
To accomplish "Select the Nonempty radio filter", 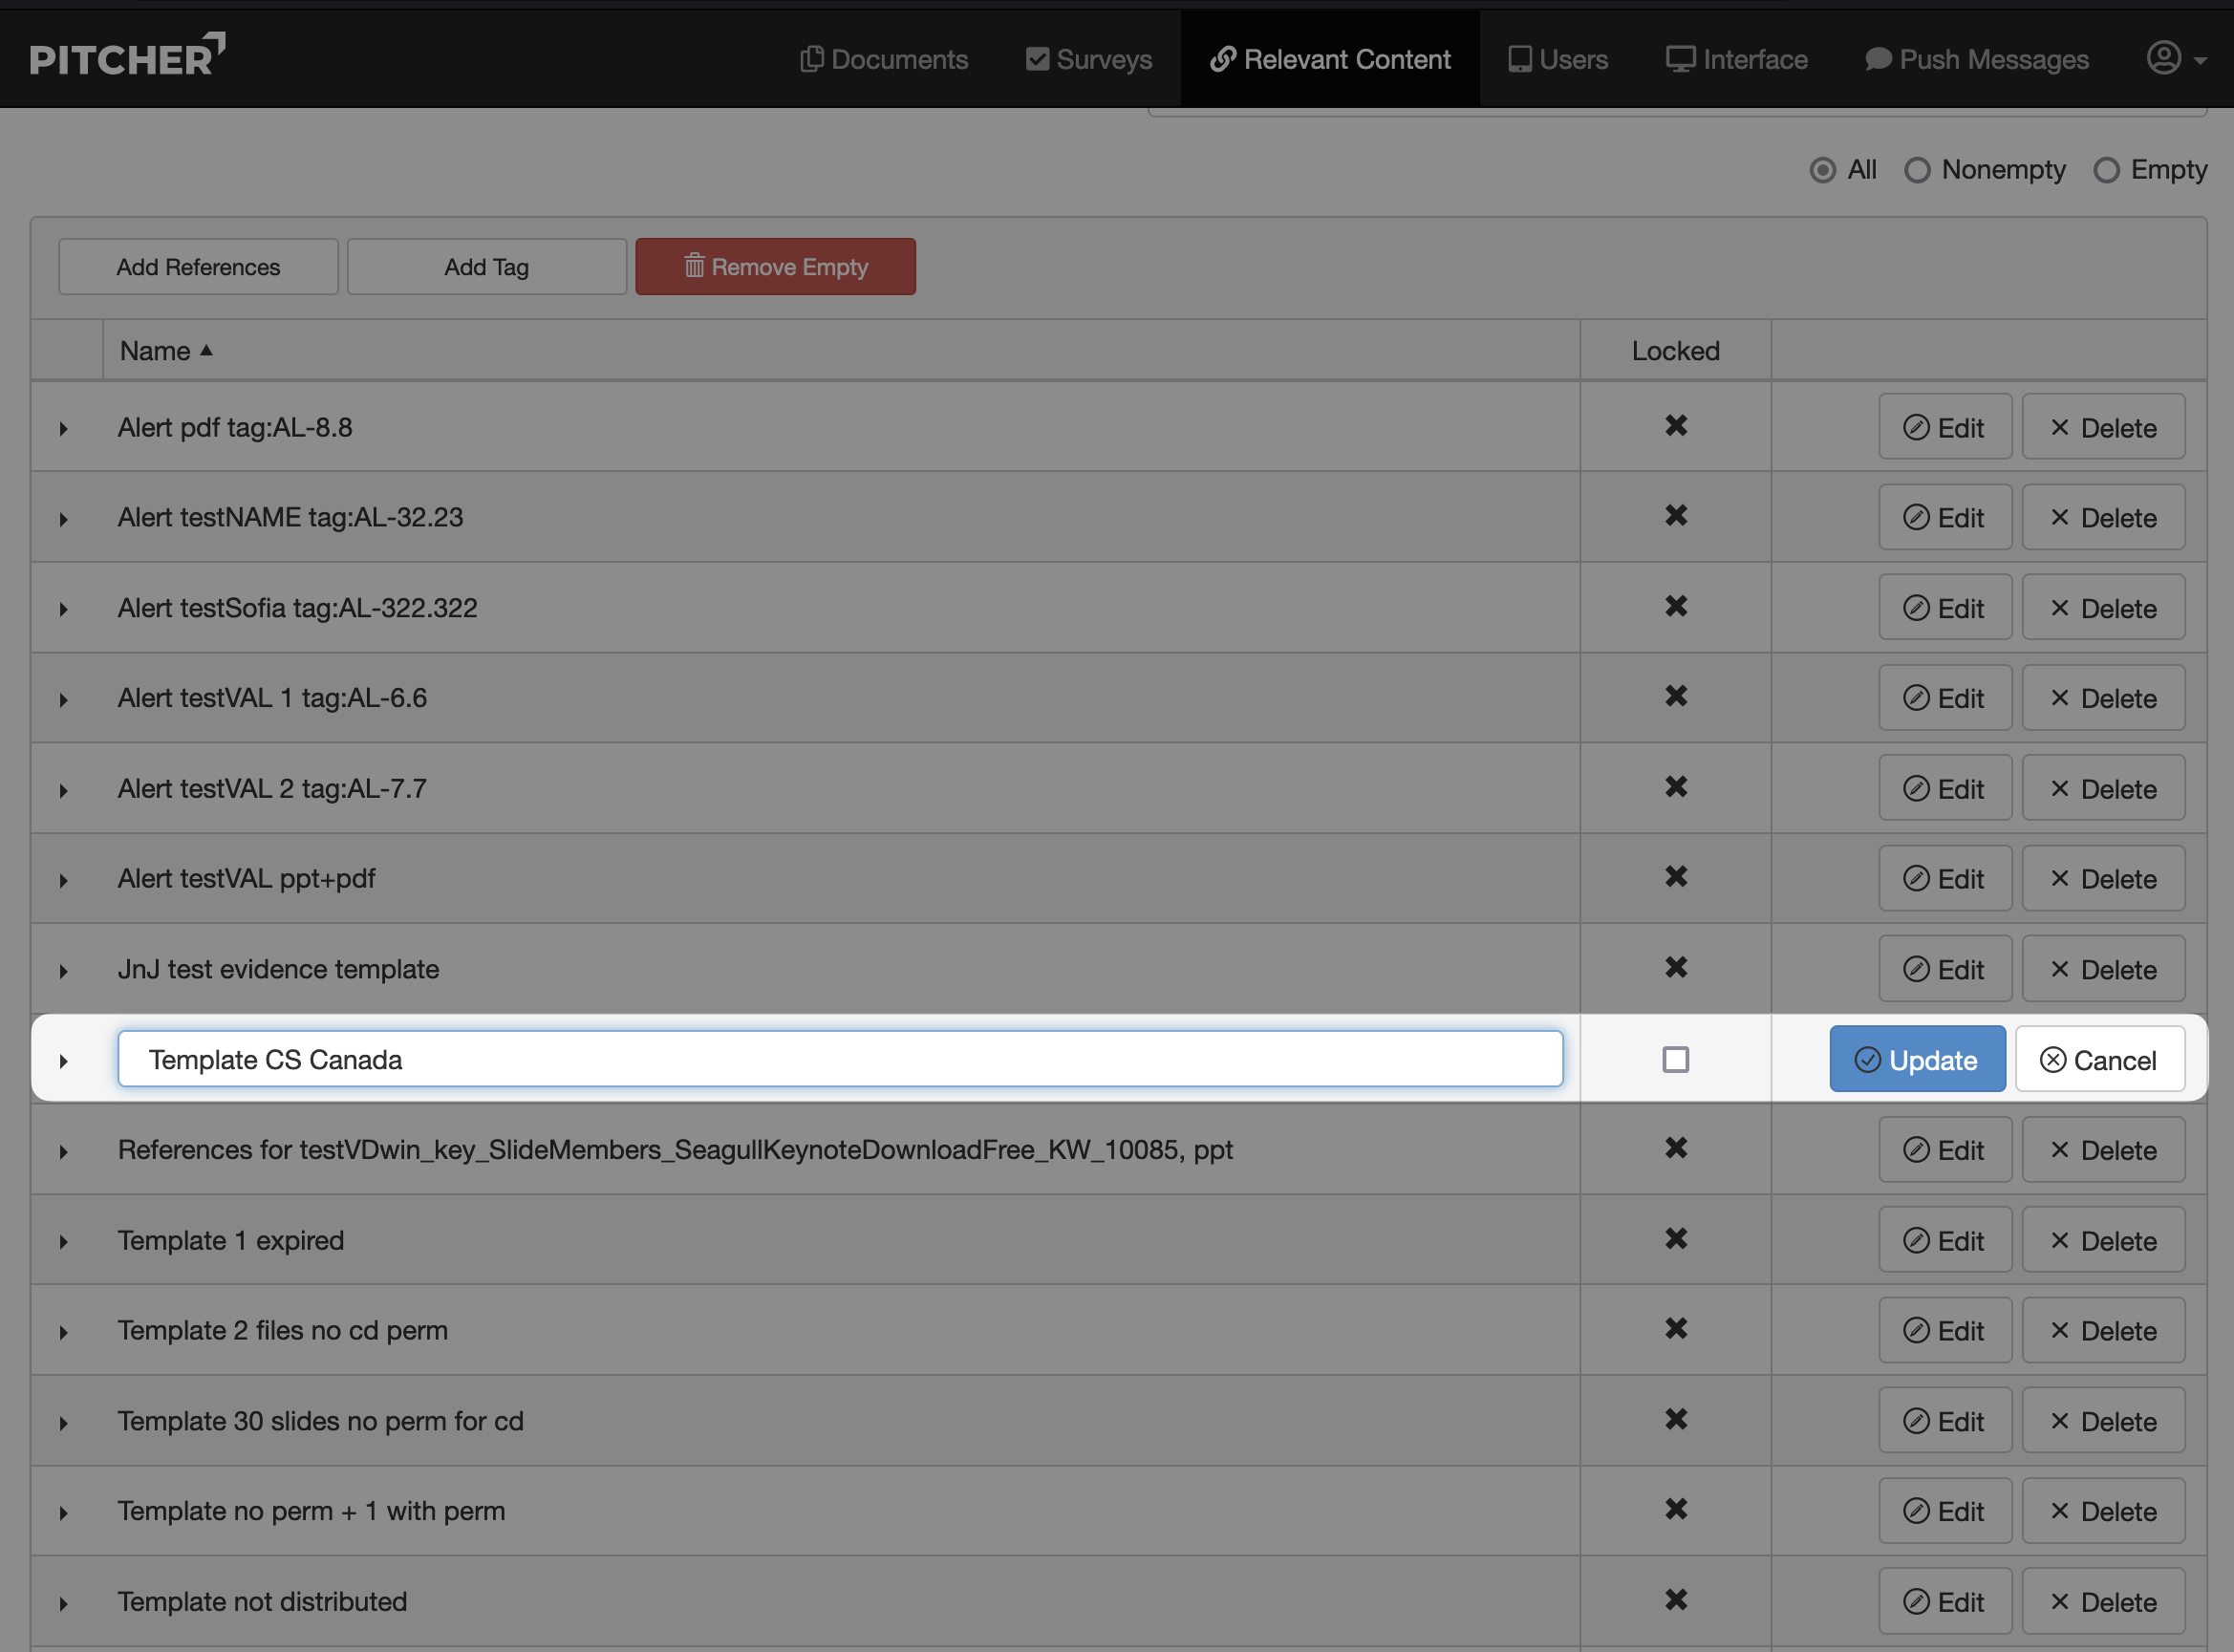I will 1917,170.
